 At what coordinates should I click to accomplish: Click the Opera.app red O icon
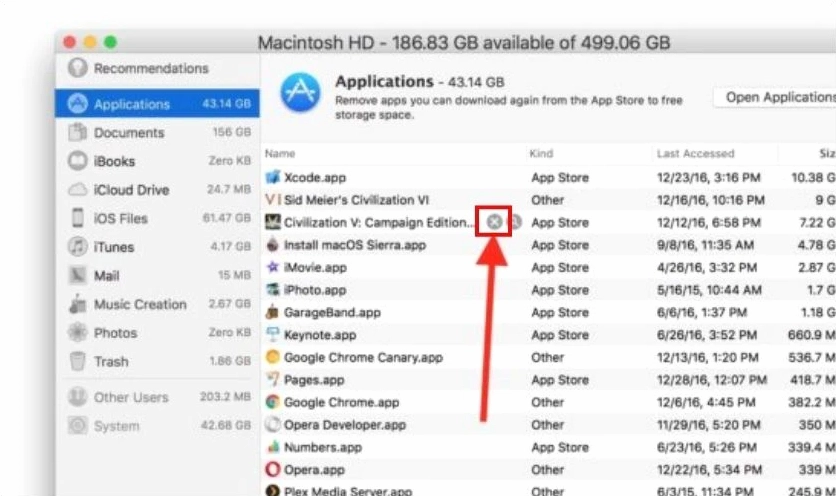tap(273, 469)
